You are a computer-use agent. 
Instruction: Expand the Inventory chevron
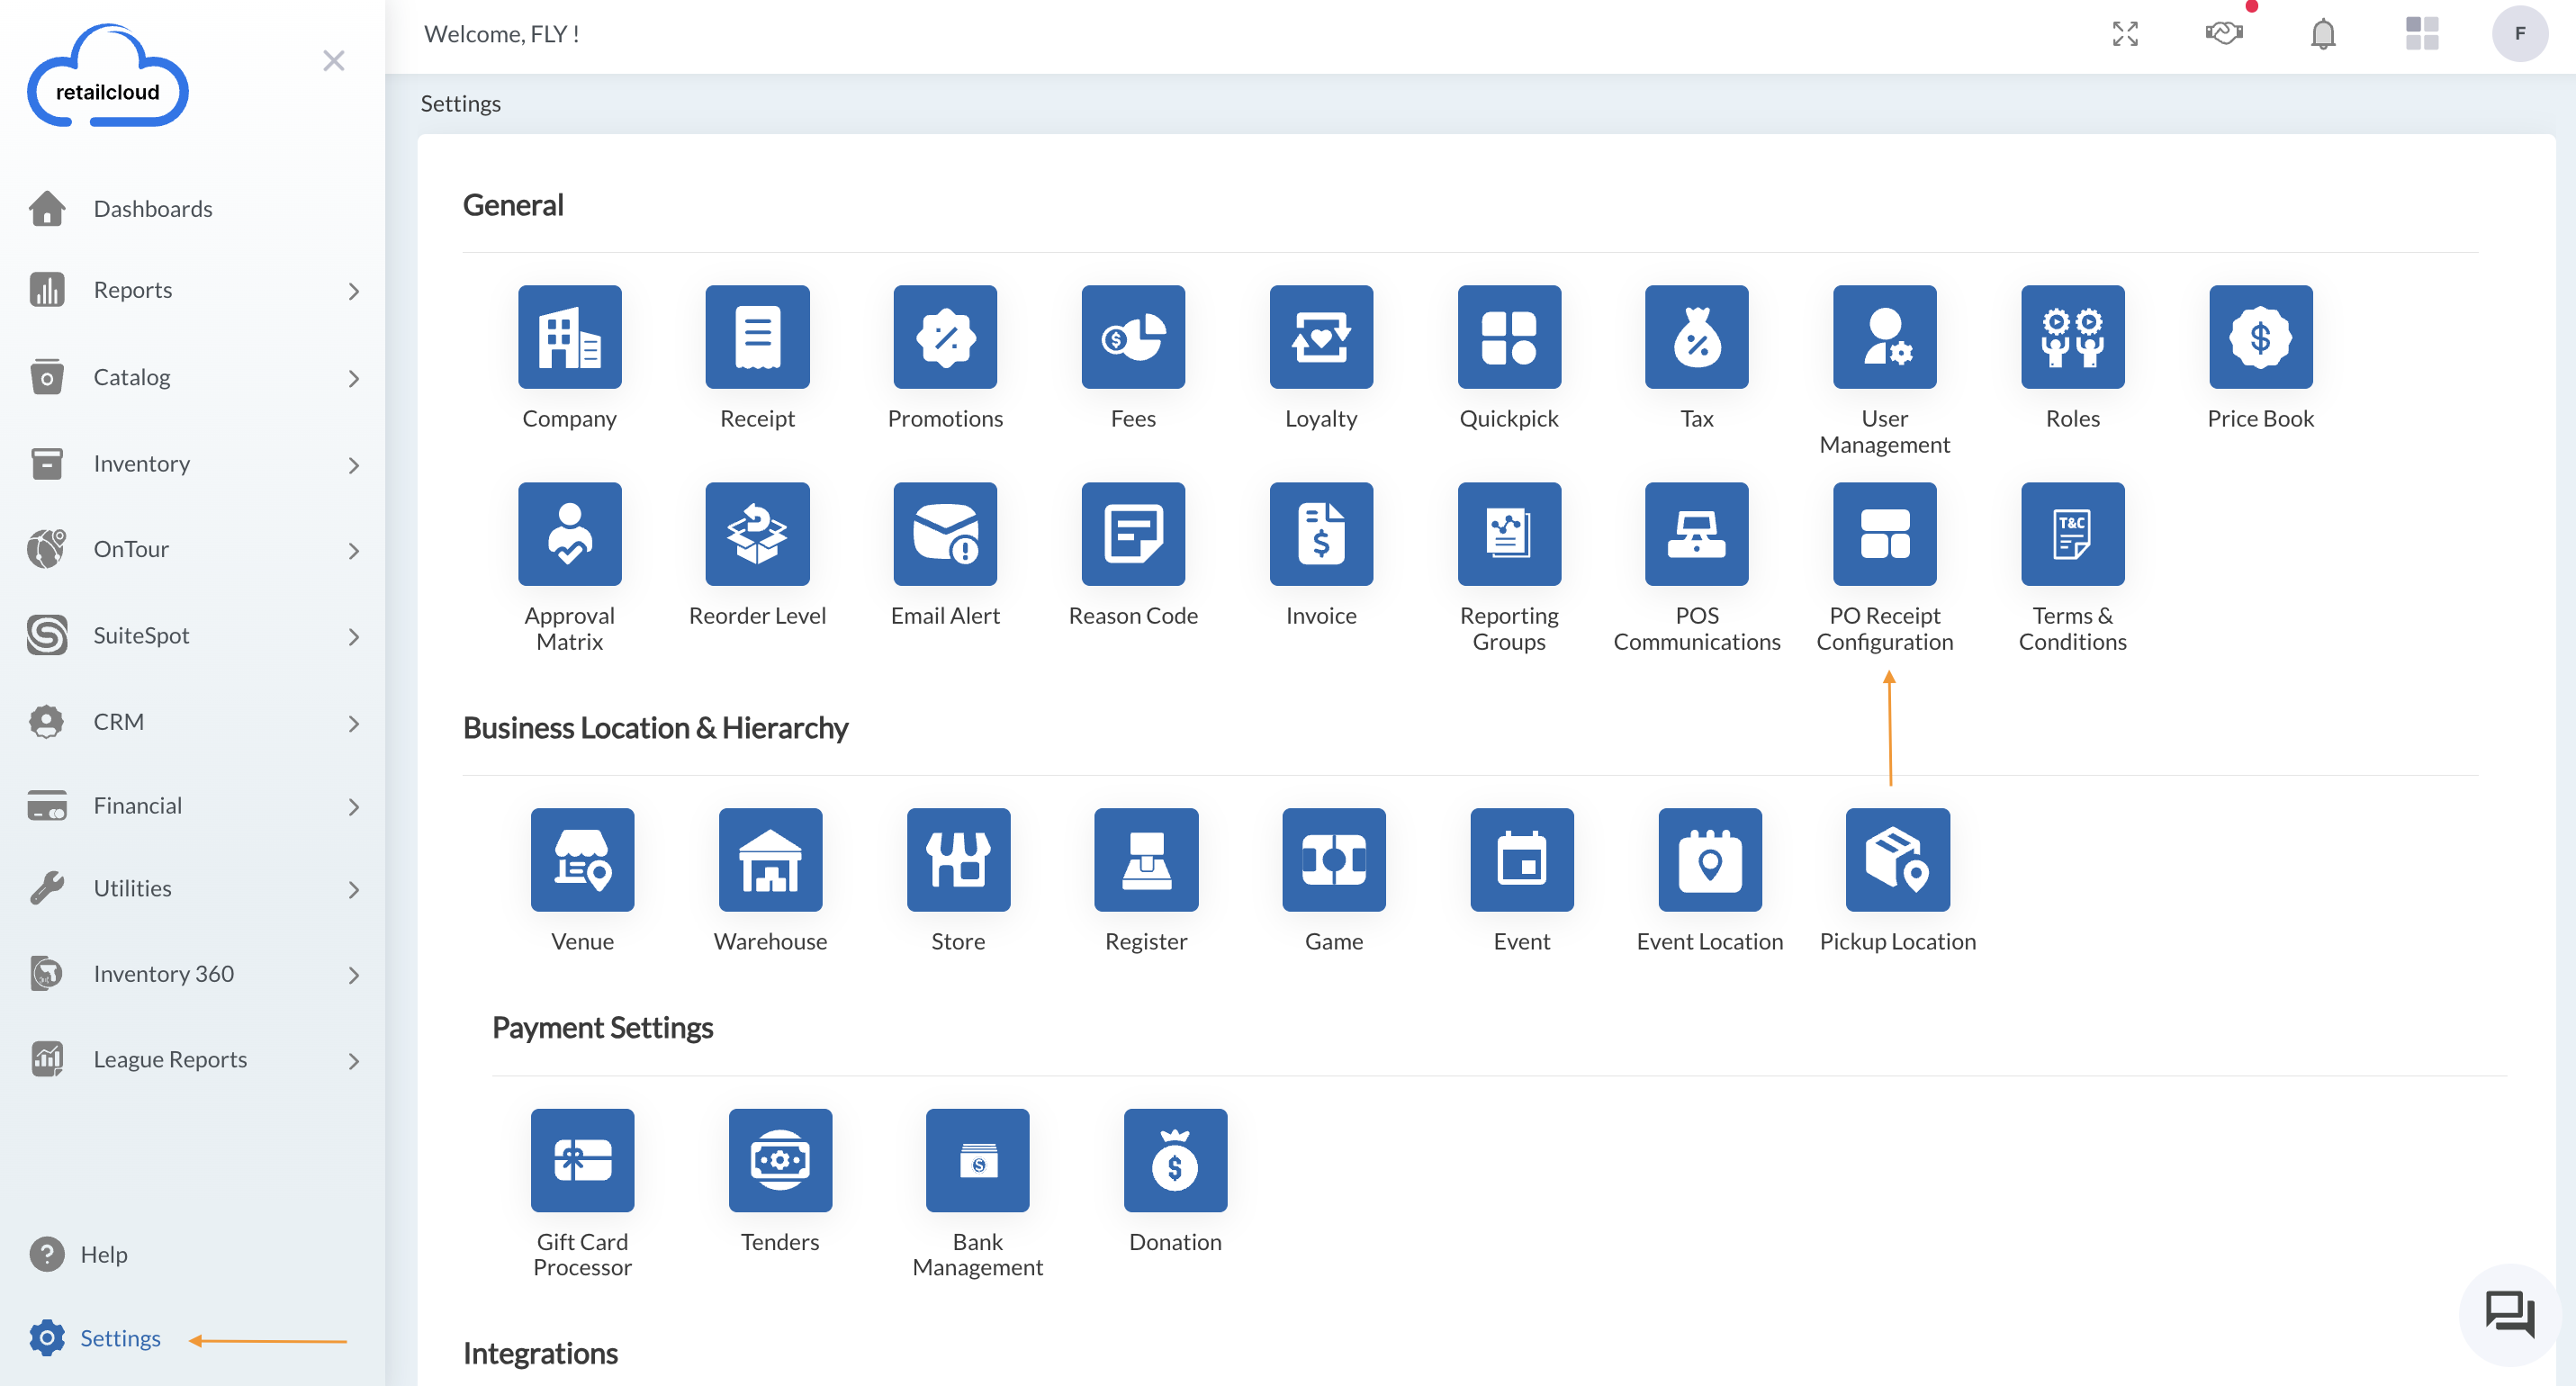click(x=353, y=465)
